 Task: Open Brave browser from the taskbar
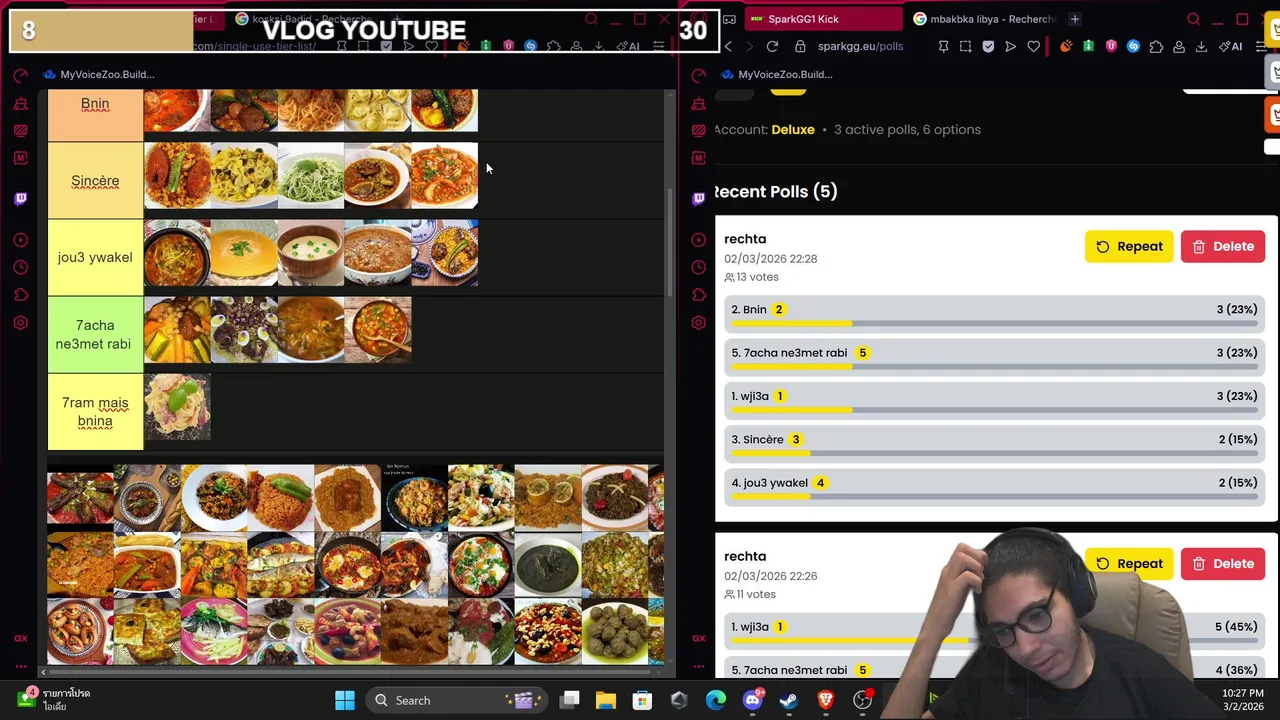[826, 700]
